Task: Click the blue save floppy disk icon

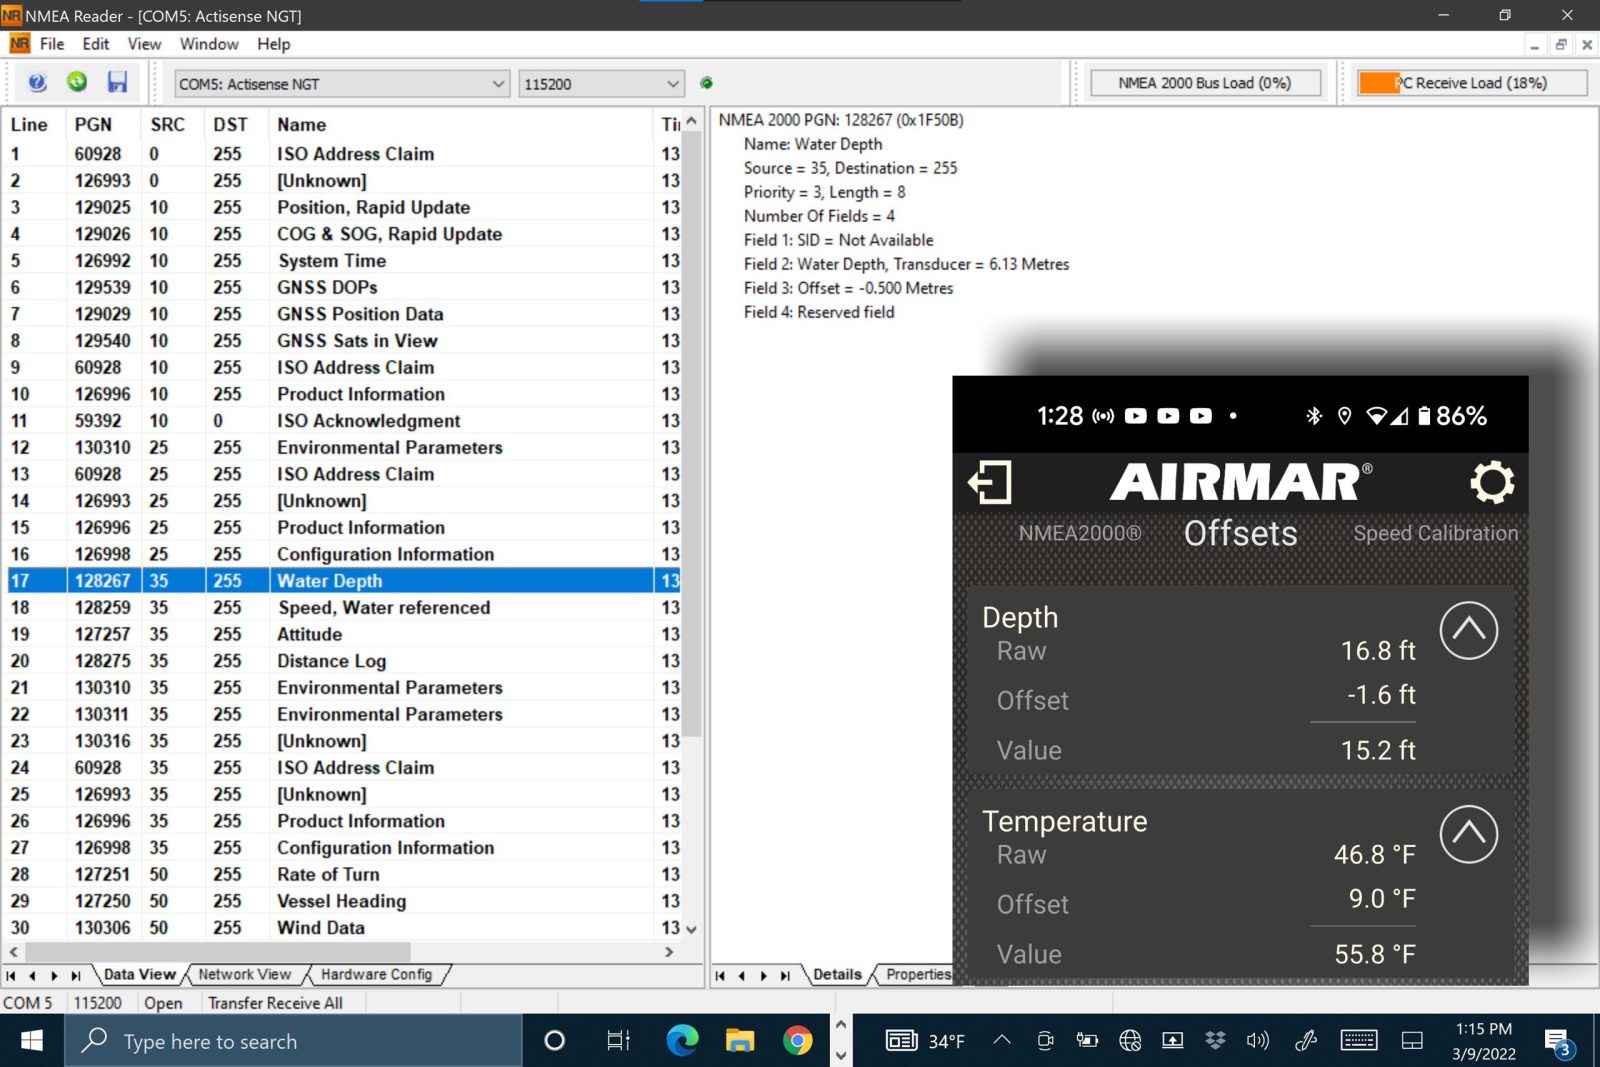Action: coord(118,83)
